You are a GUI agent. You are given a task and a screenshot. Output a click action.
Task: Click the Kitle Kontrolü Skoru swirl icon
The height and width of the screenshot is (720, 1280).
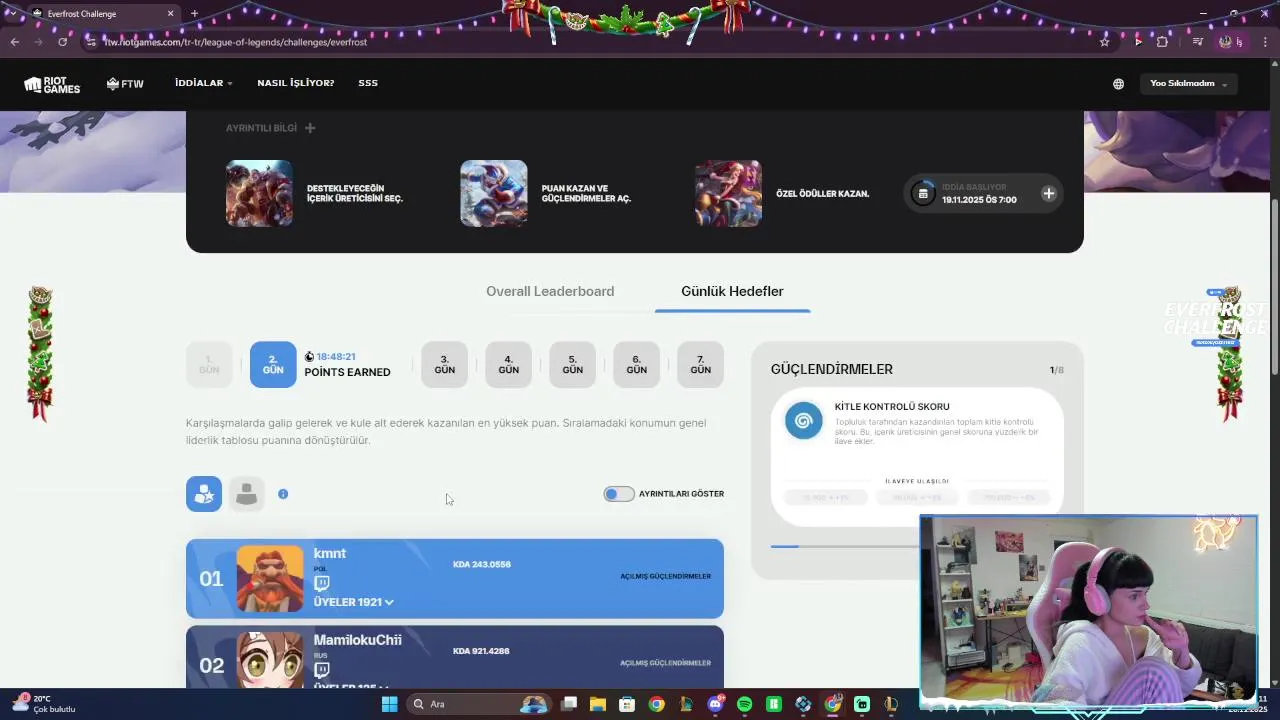[803, 421]
